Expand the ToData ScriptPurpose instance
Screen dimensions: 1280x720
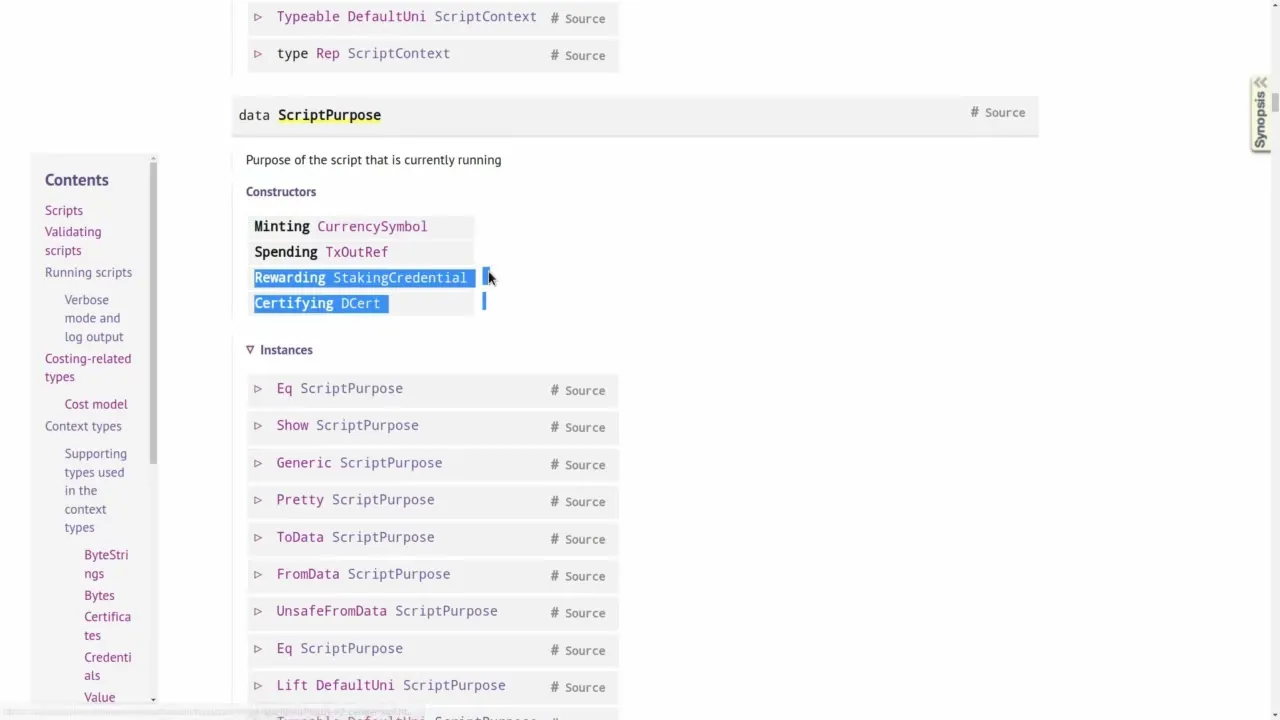(x=258, y=538)
